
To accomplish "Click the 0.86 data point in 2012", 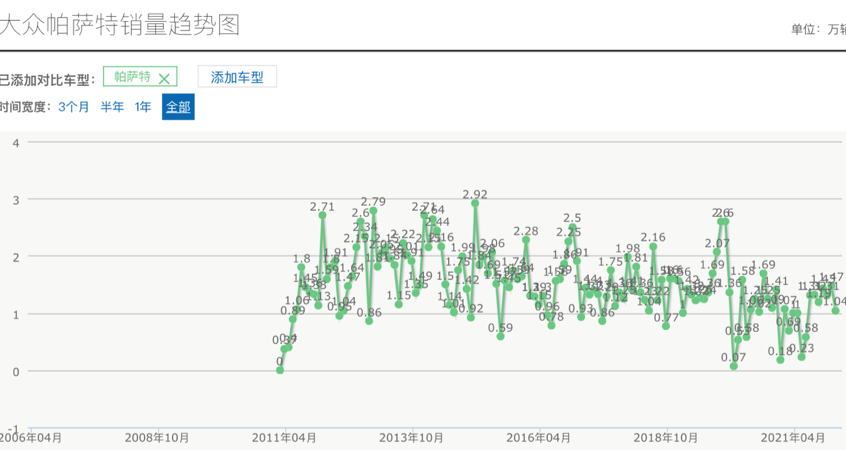I will [369, 321].
